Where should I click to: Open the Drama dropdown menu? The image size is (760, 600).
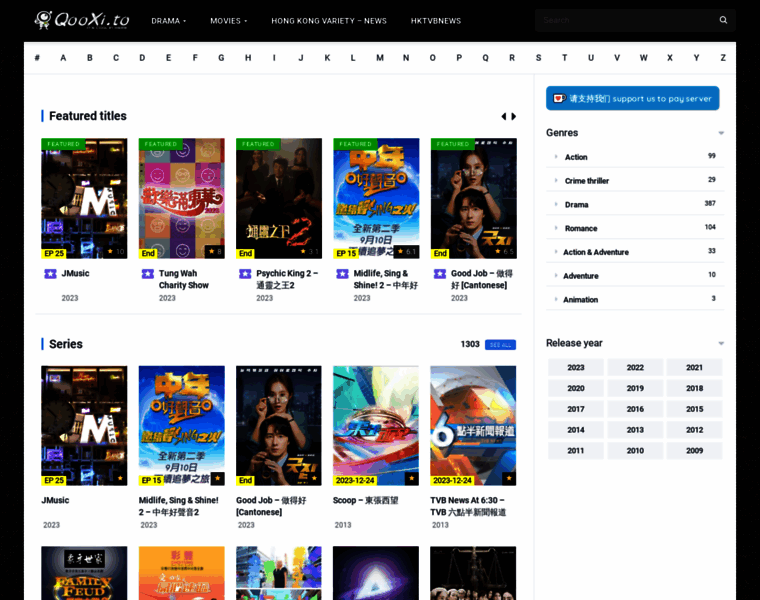pyautogui.click(x=169, y=21)
